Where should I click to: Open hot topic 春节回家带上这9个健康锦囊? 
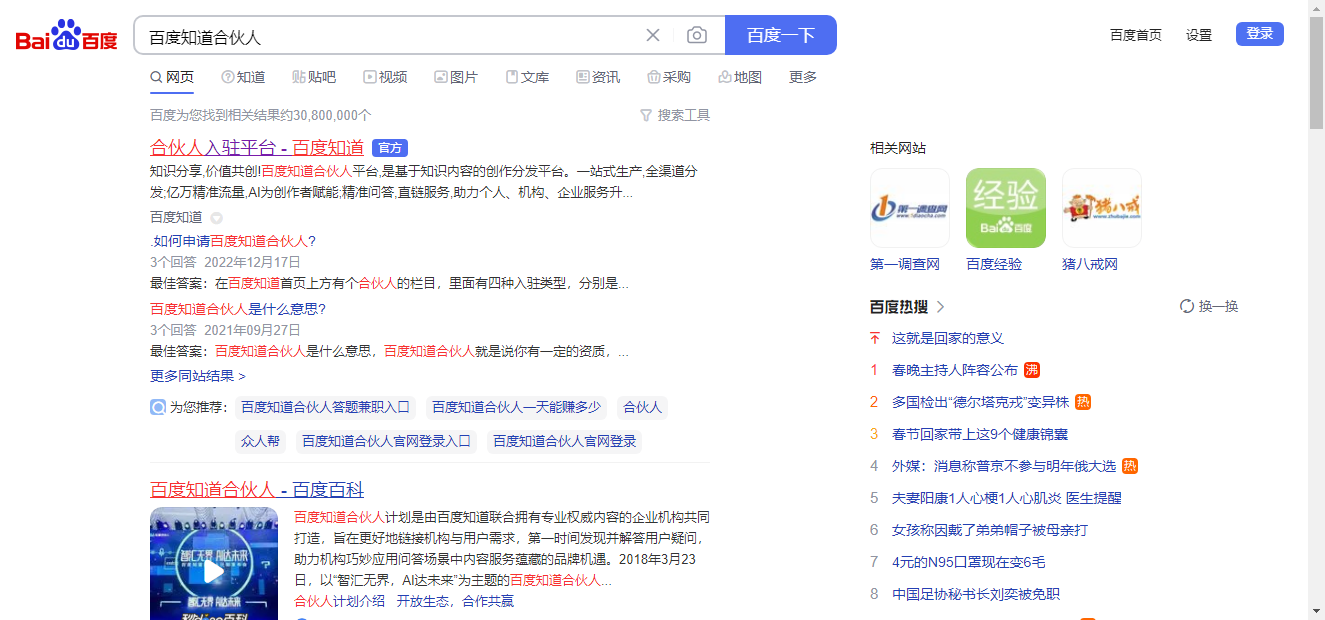[980, 434]
